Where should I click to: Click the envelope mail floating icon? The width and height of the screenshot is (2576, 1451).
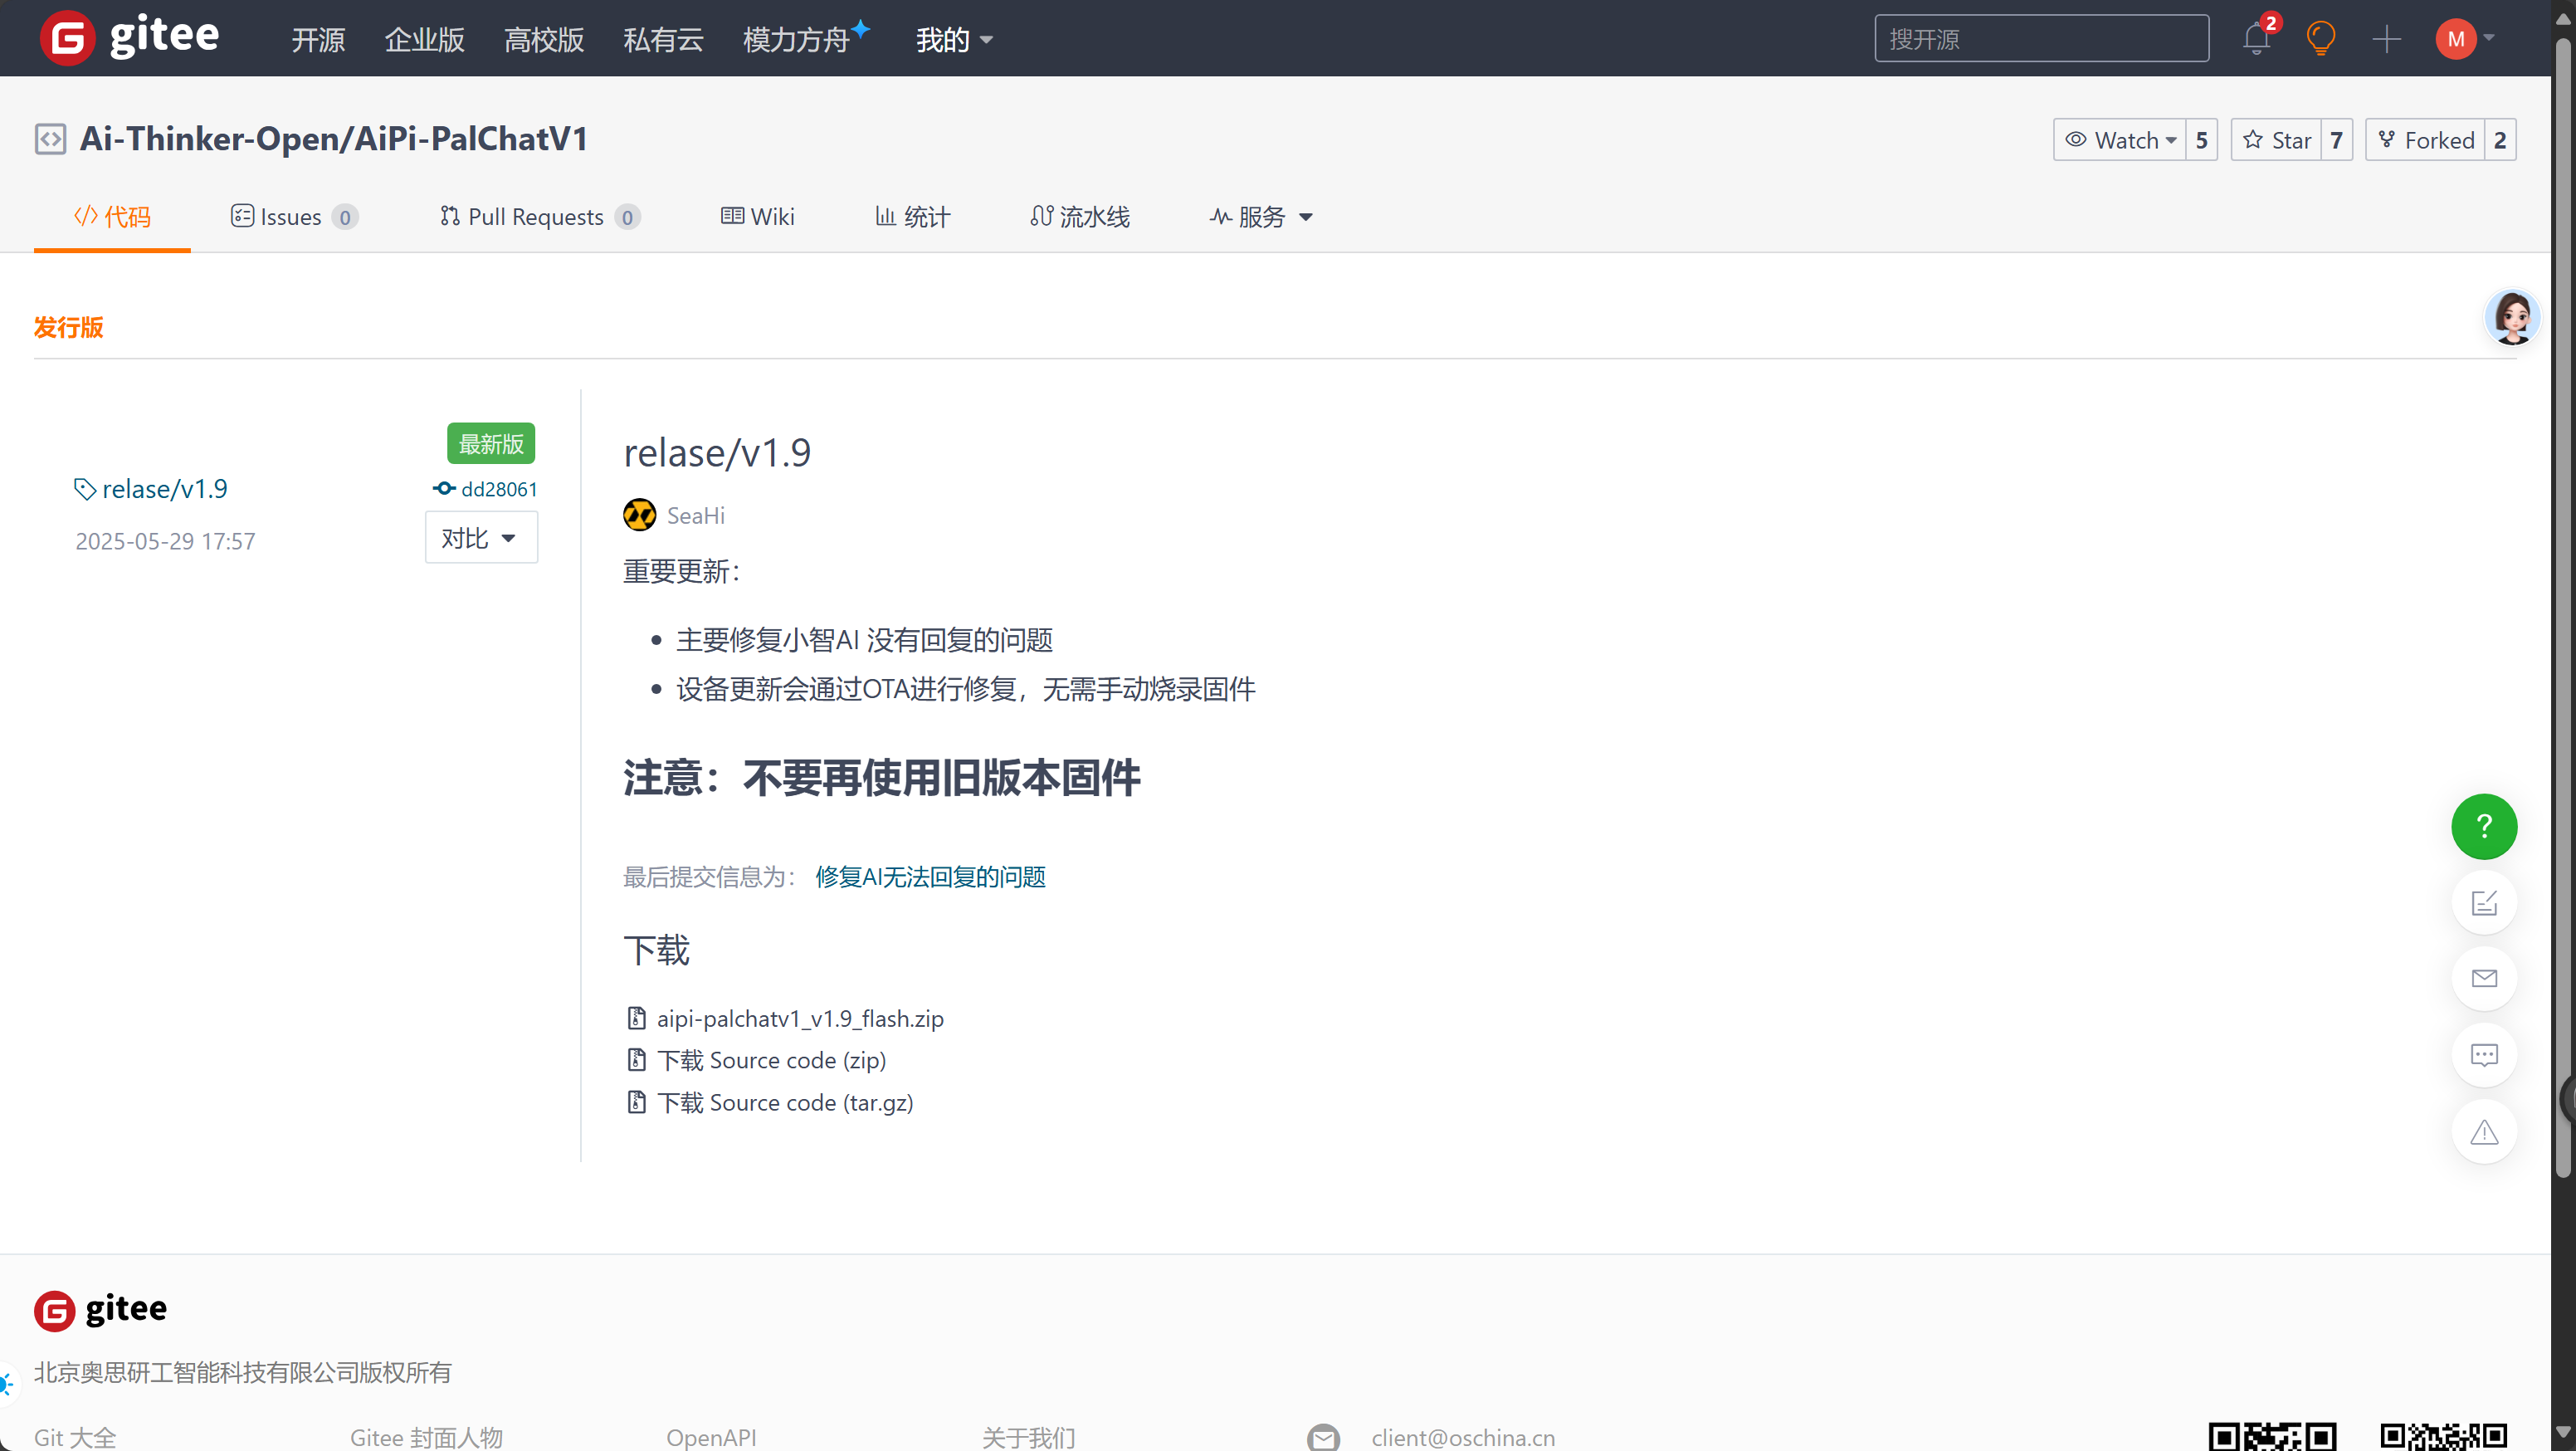[2484, 978]
